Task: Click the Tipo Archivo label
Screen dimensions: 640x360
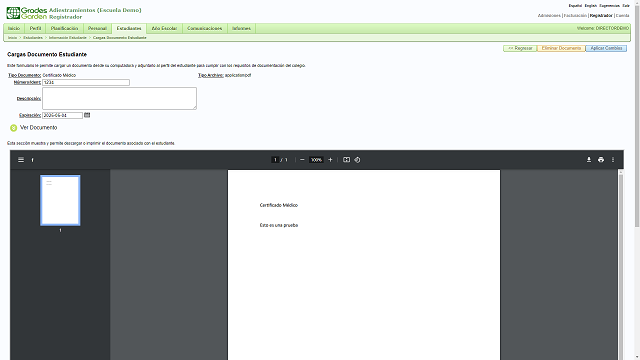Action: click(211, 75)
